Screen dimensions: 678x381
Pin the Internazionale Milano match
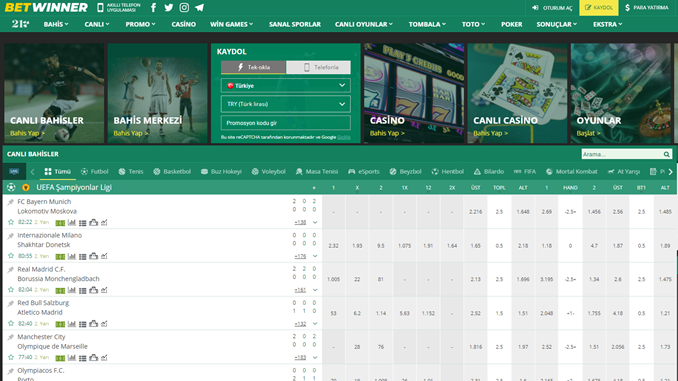pos(11,236)
